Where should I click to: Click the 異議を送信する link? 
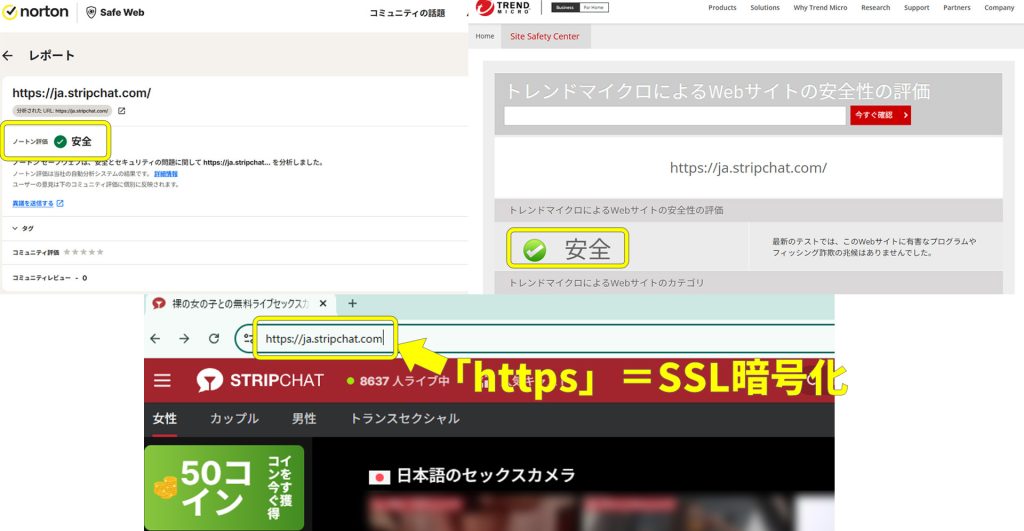38,204
